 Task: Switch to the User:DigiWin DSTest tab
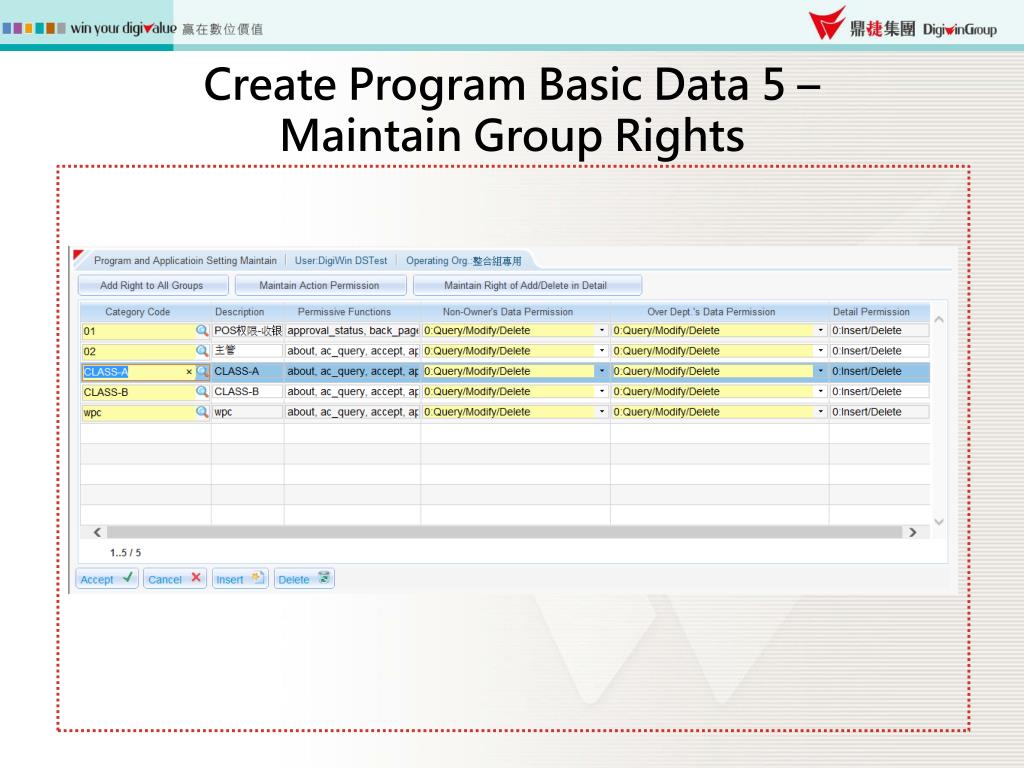[341, 261]
